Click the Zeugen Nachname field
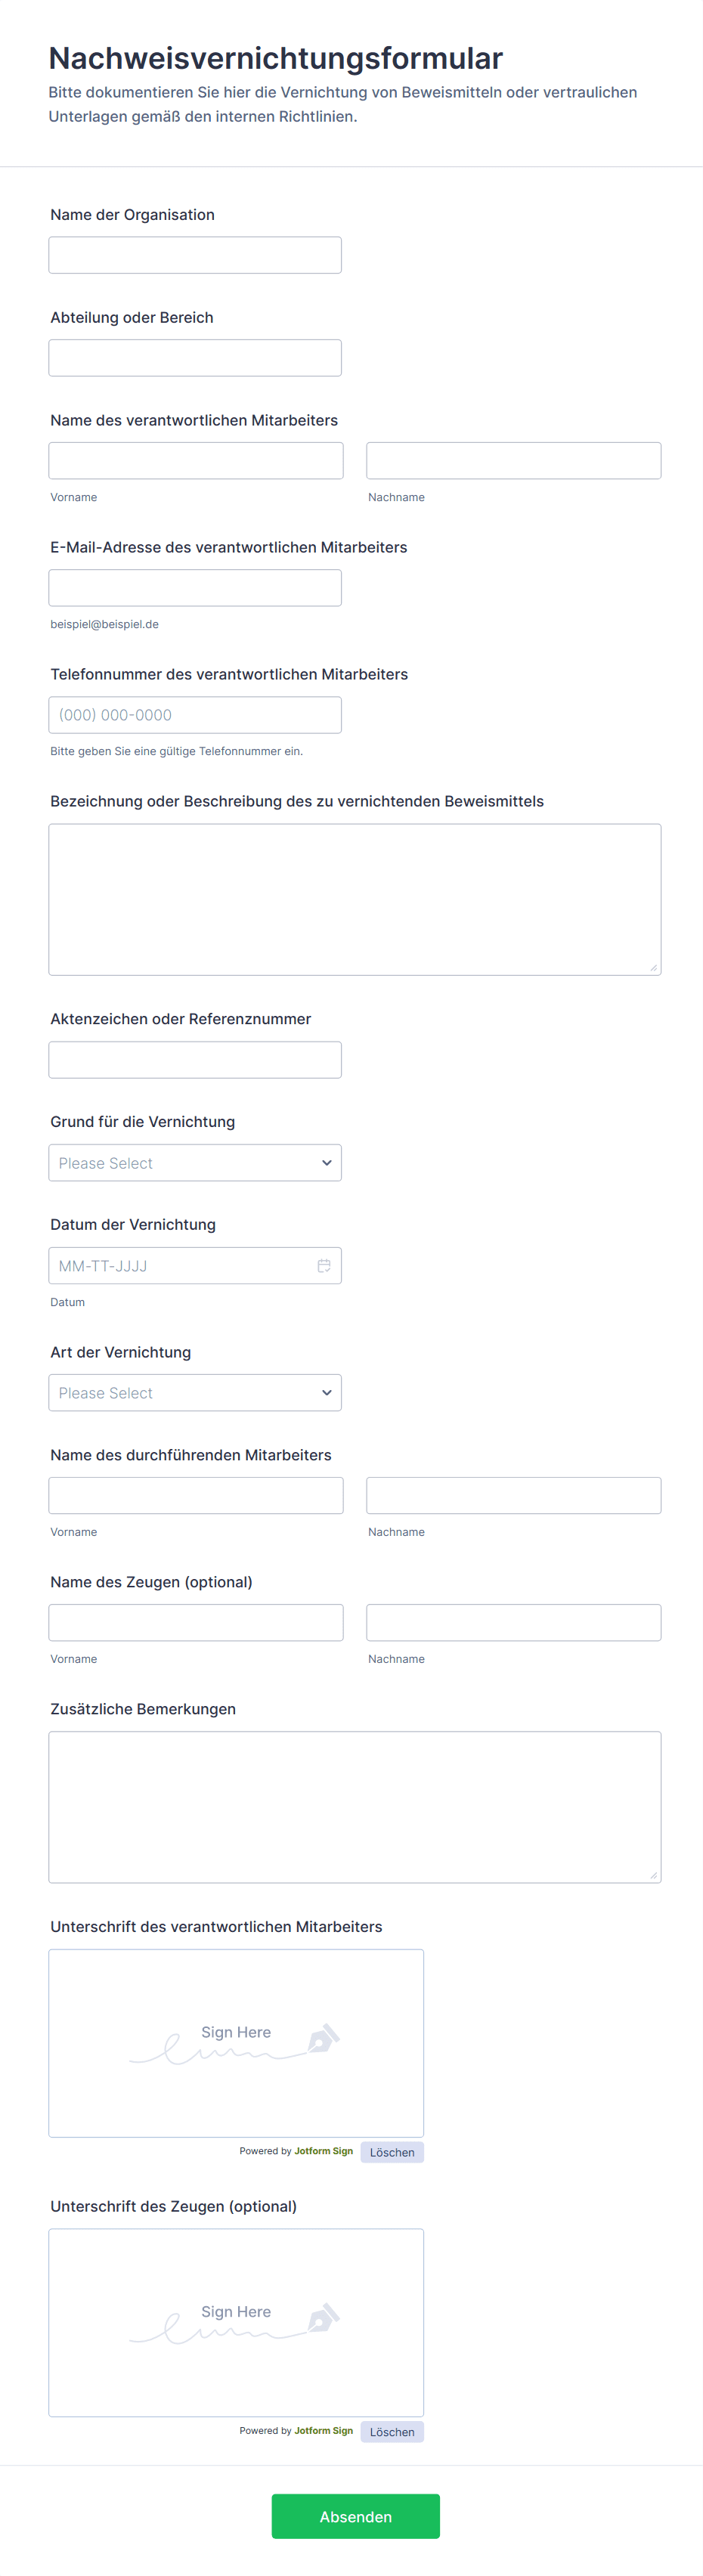 coord(513,1623)
